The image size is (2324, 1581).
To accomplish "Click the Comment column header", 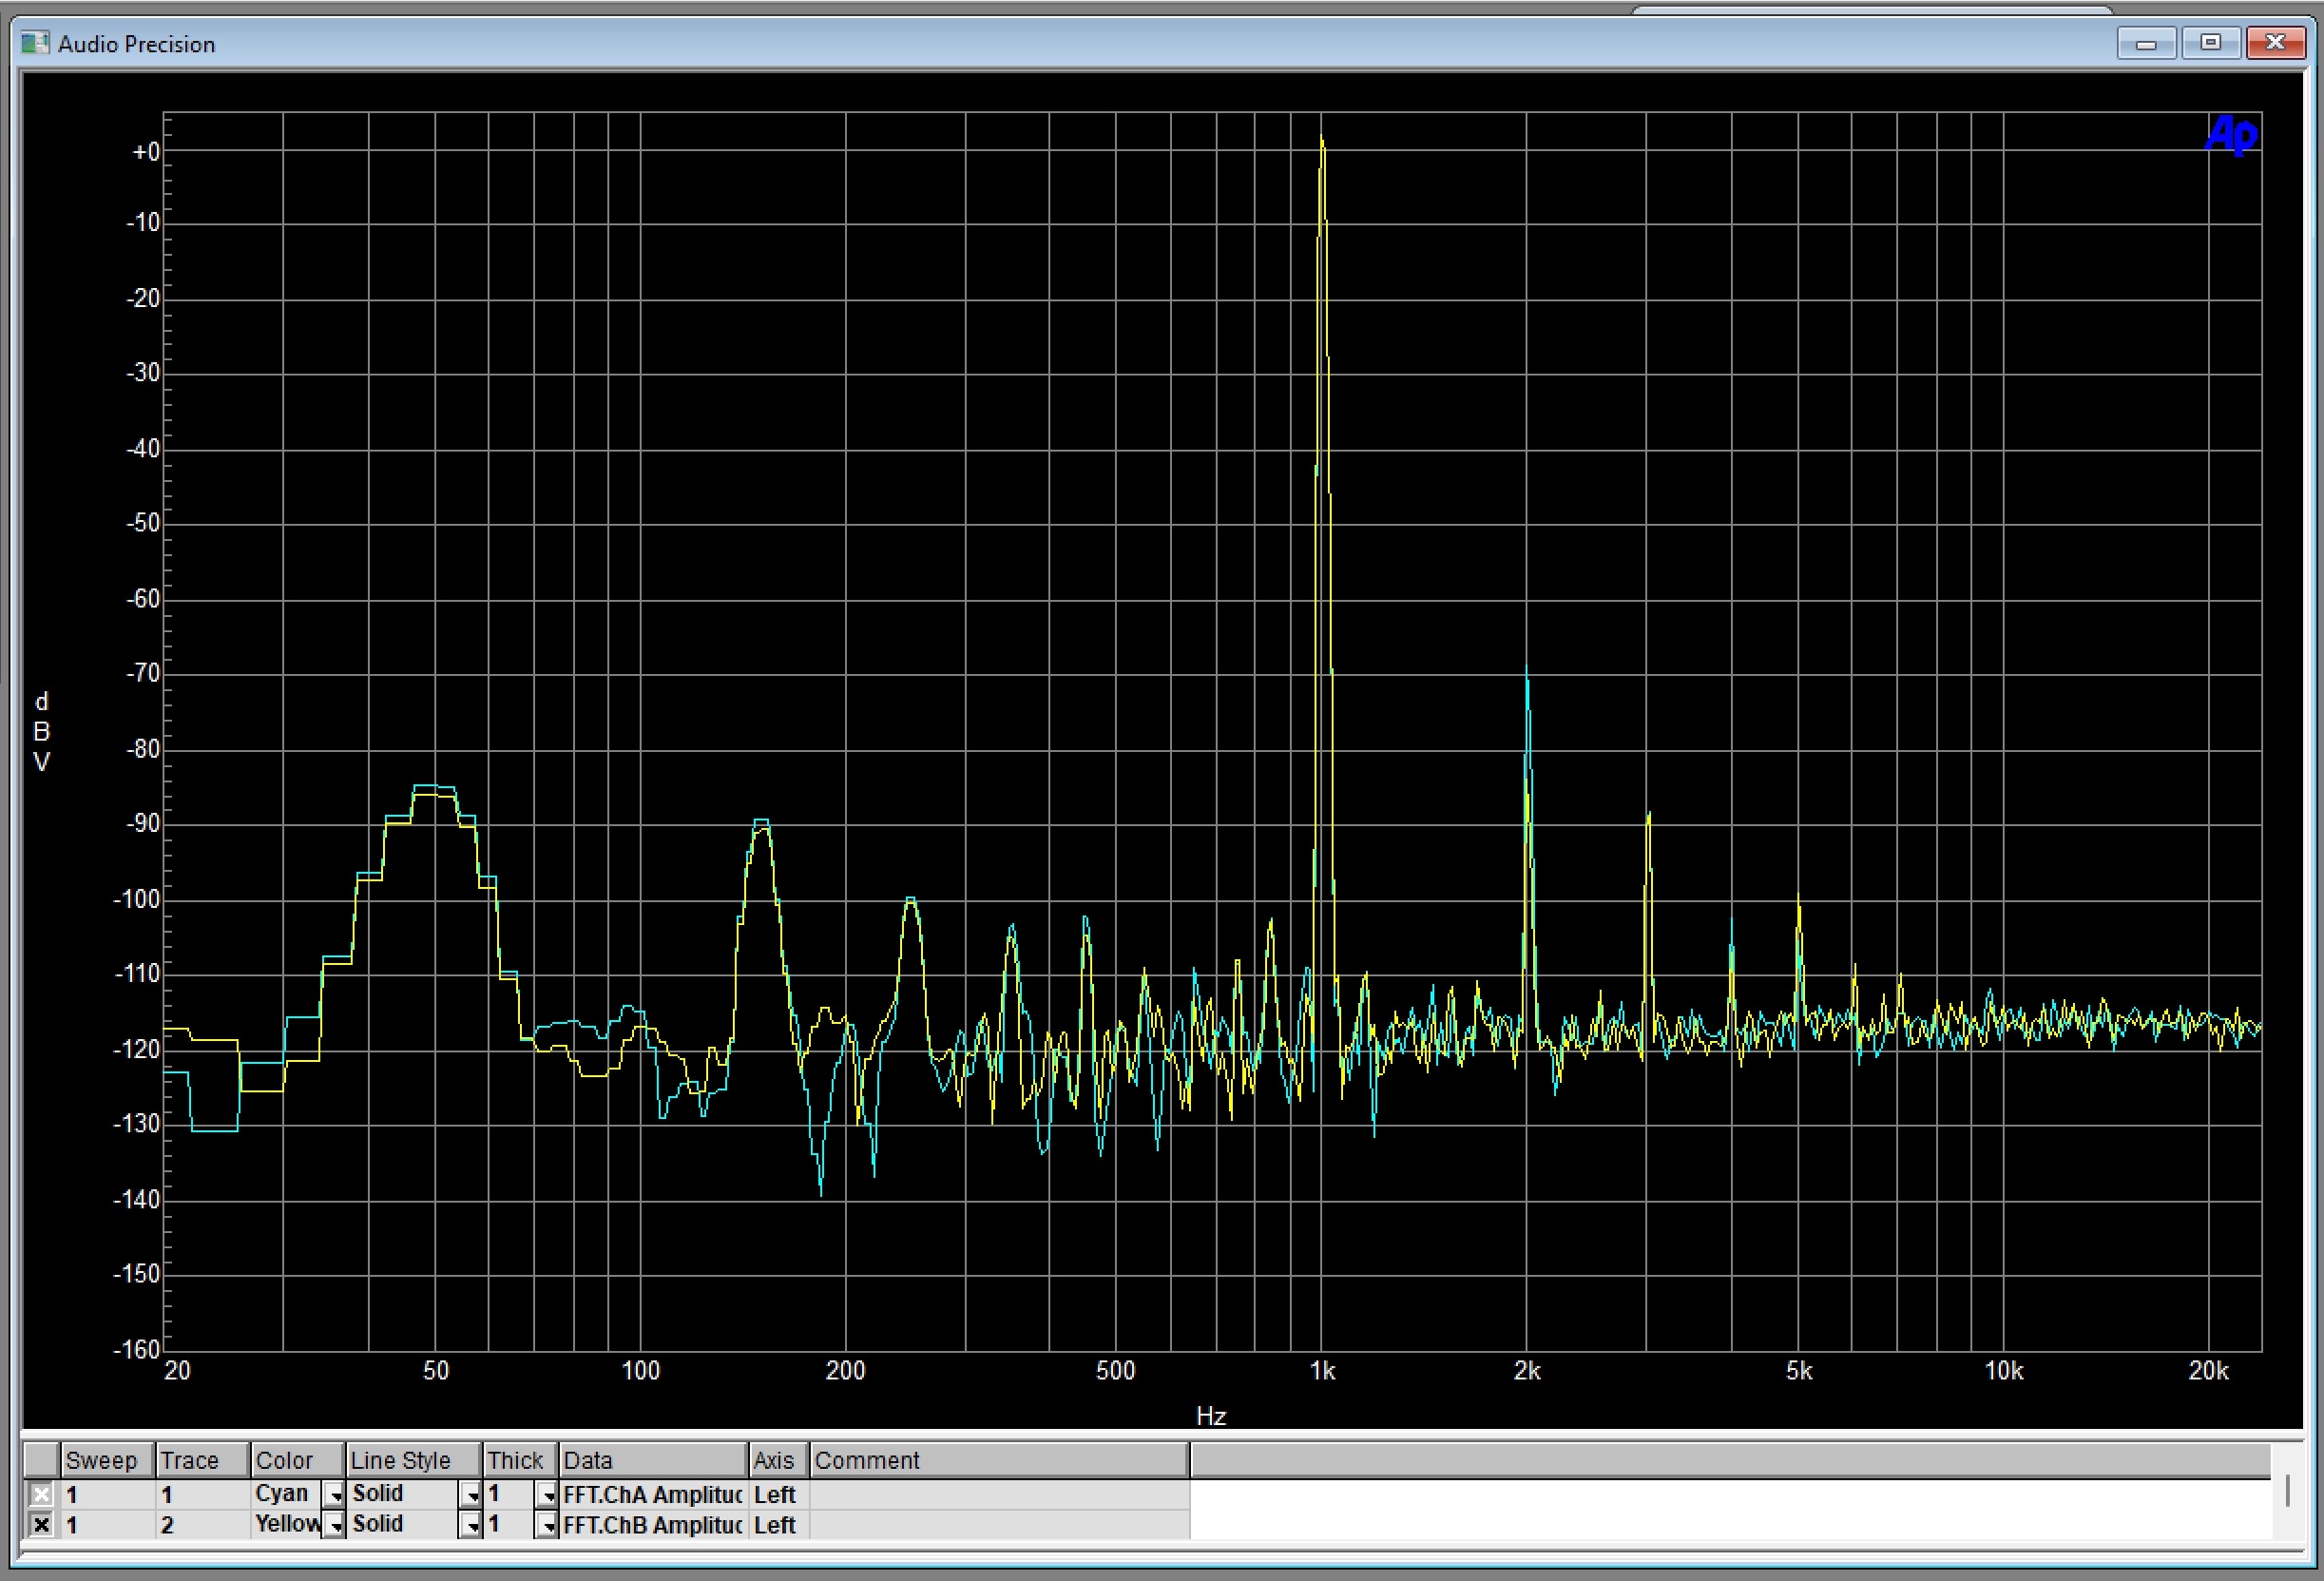I will 997,1460.
